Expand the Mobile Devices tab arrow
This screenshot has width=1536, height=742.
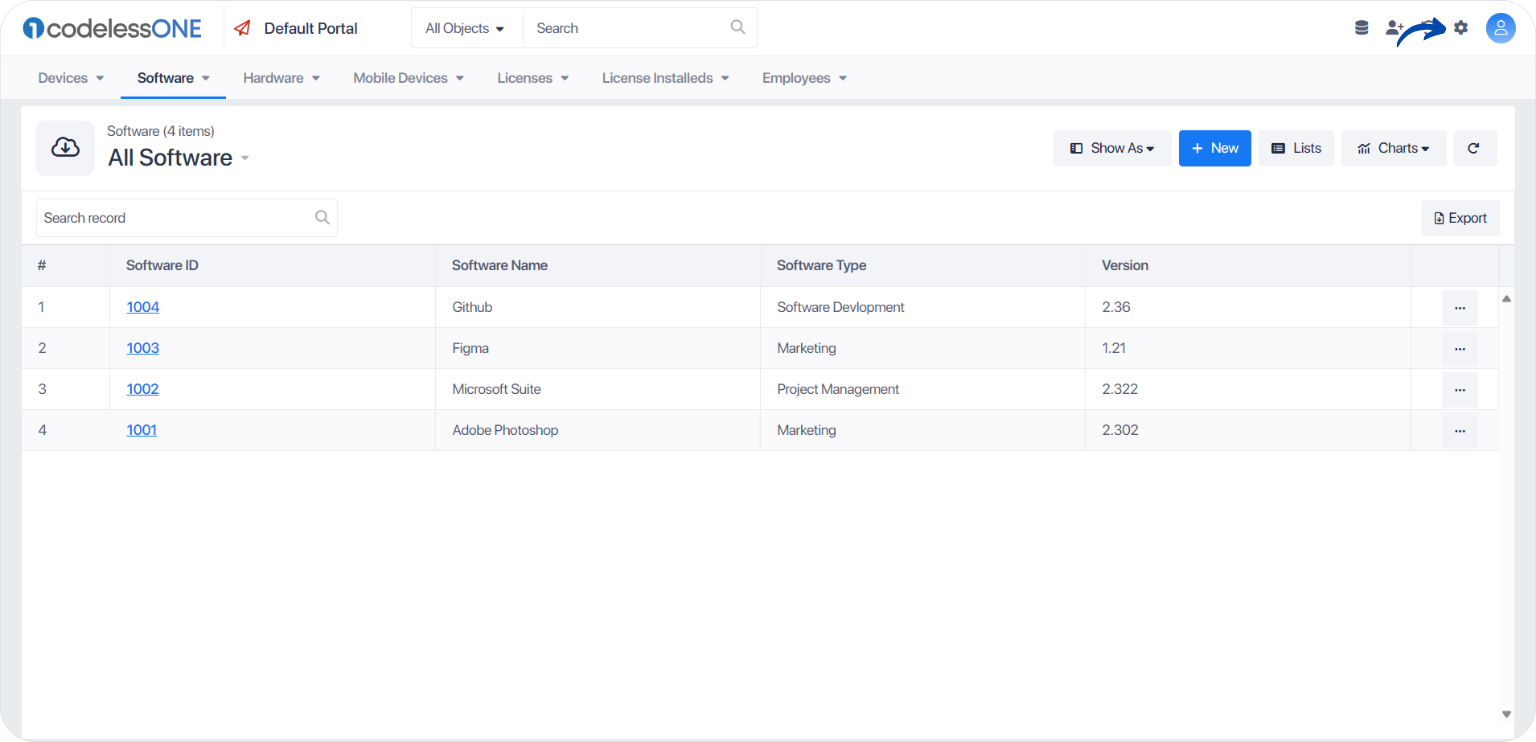[460, 78]
